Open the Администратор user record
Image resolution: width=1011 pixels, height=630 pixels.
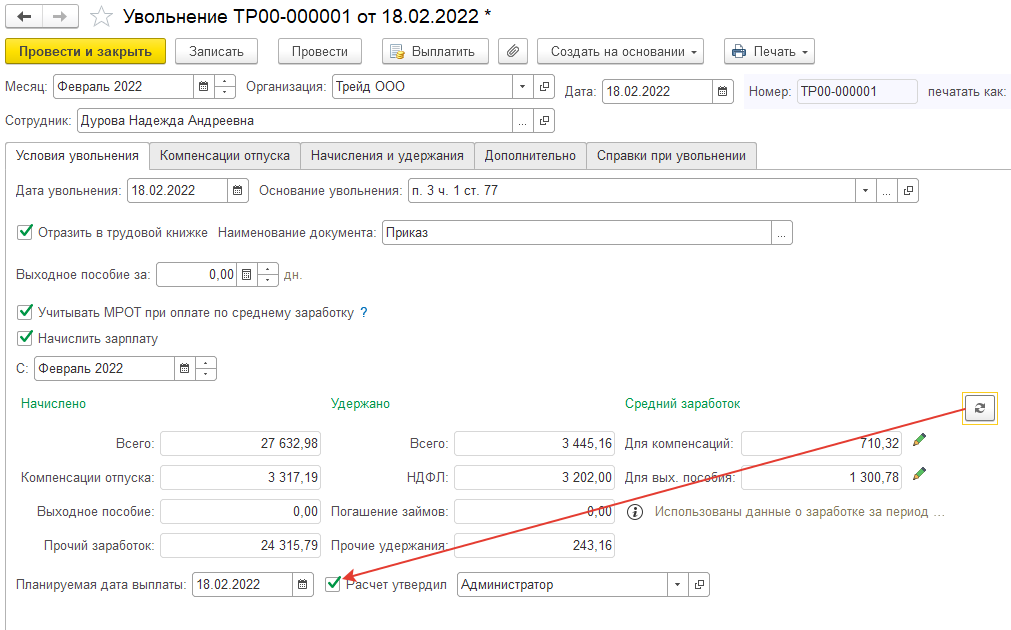699,585
